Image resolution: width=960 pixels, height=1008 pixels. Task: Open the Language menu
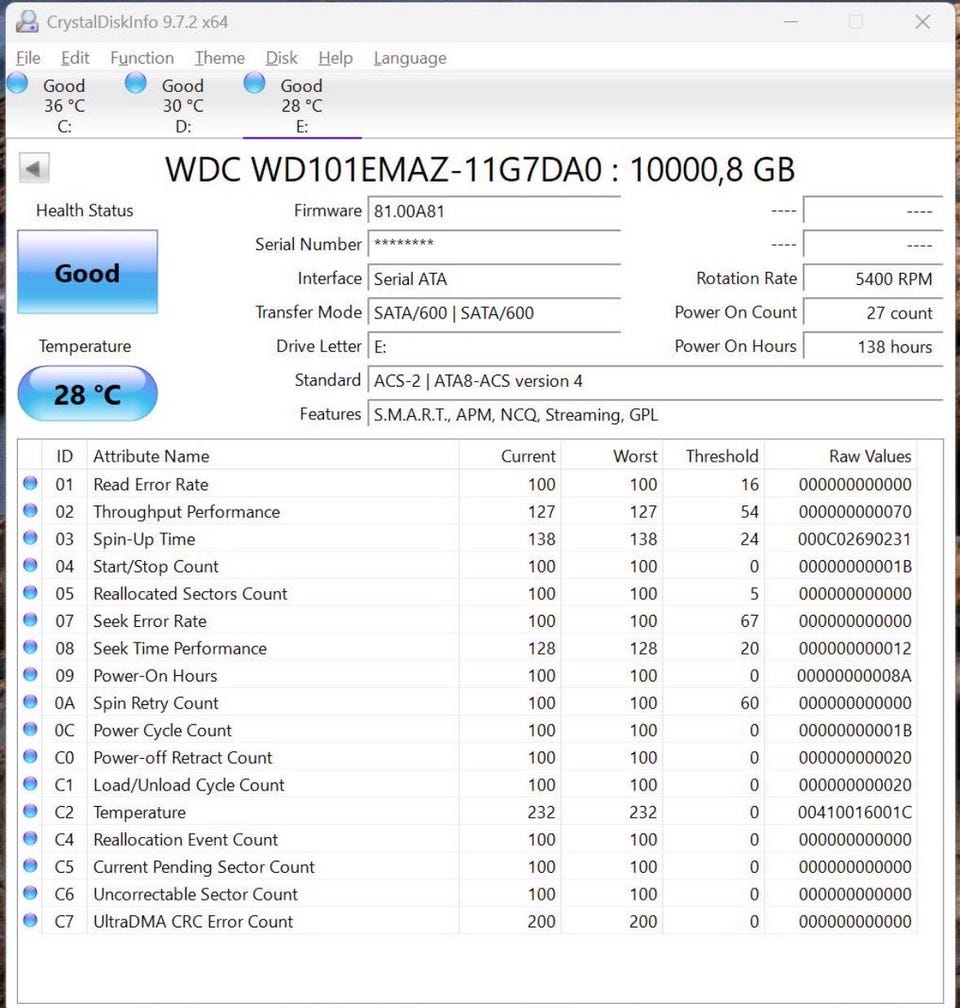[x=410, y=58]
